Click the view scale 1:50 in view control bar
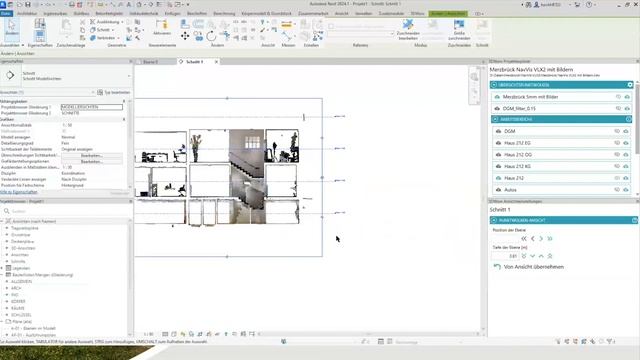Viewport: 640px width, 360px height. pos(149,334)
